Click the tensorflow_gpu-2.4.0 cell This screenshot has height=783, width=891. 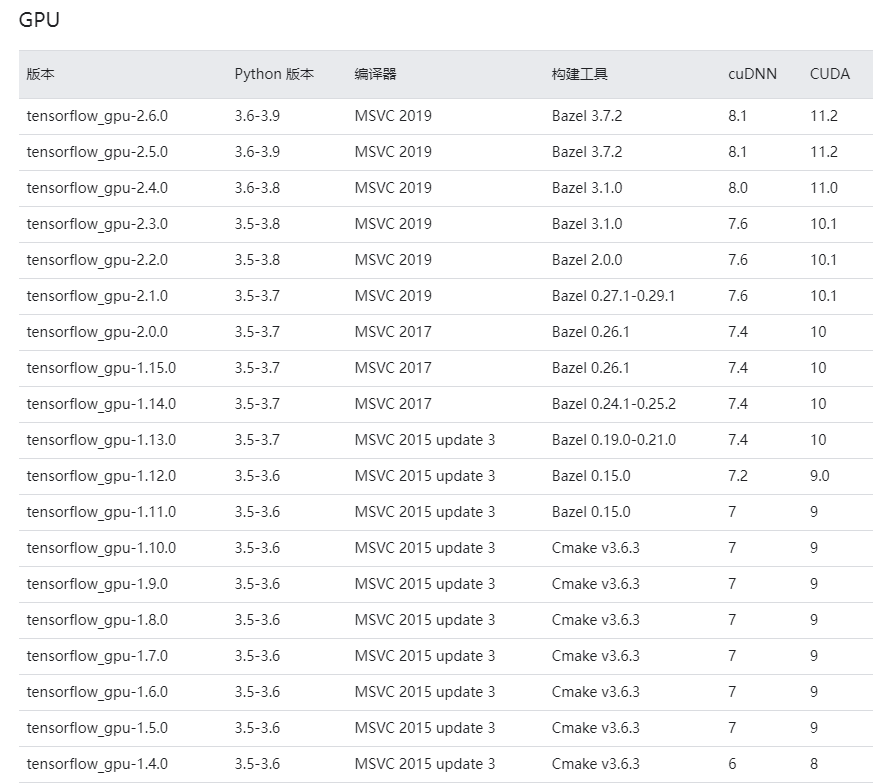coord(97,188)
